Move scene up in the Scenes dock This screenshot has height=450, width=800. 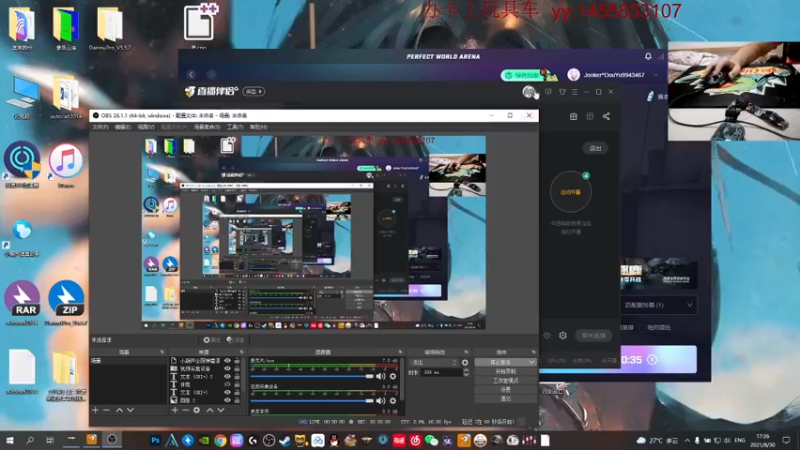(x=119, y=410)
